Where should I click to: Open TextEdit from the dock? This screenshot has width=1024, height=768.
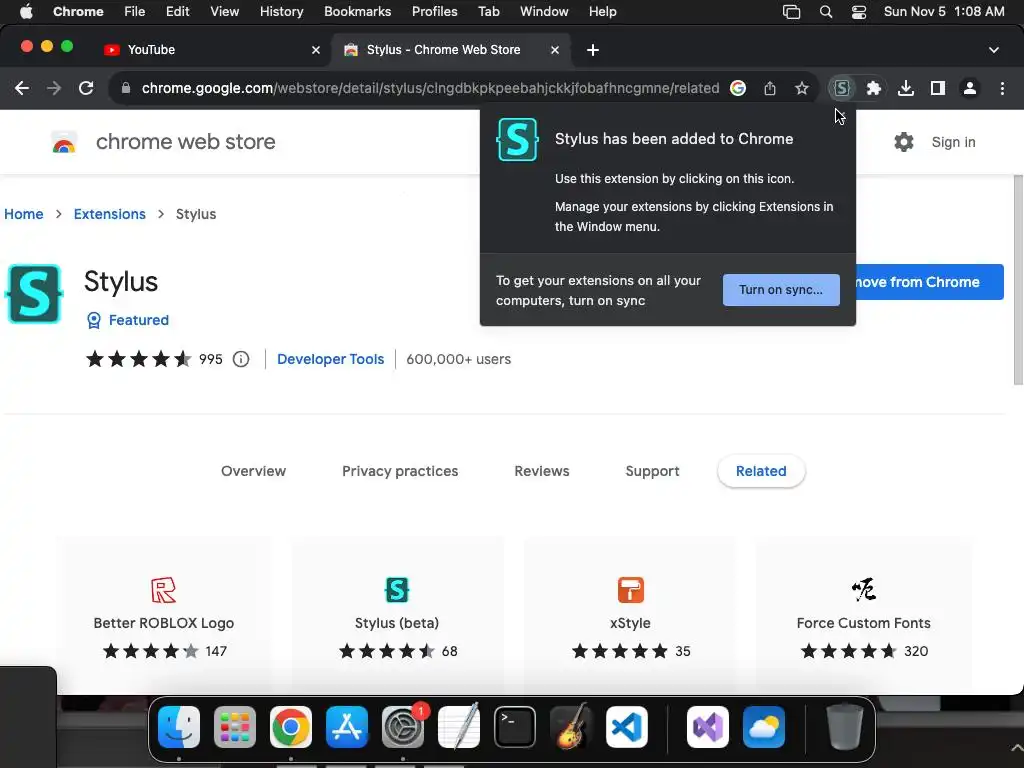coord(459,727)
